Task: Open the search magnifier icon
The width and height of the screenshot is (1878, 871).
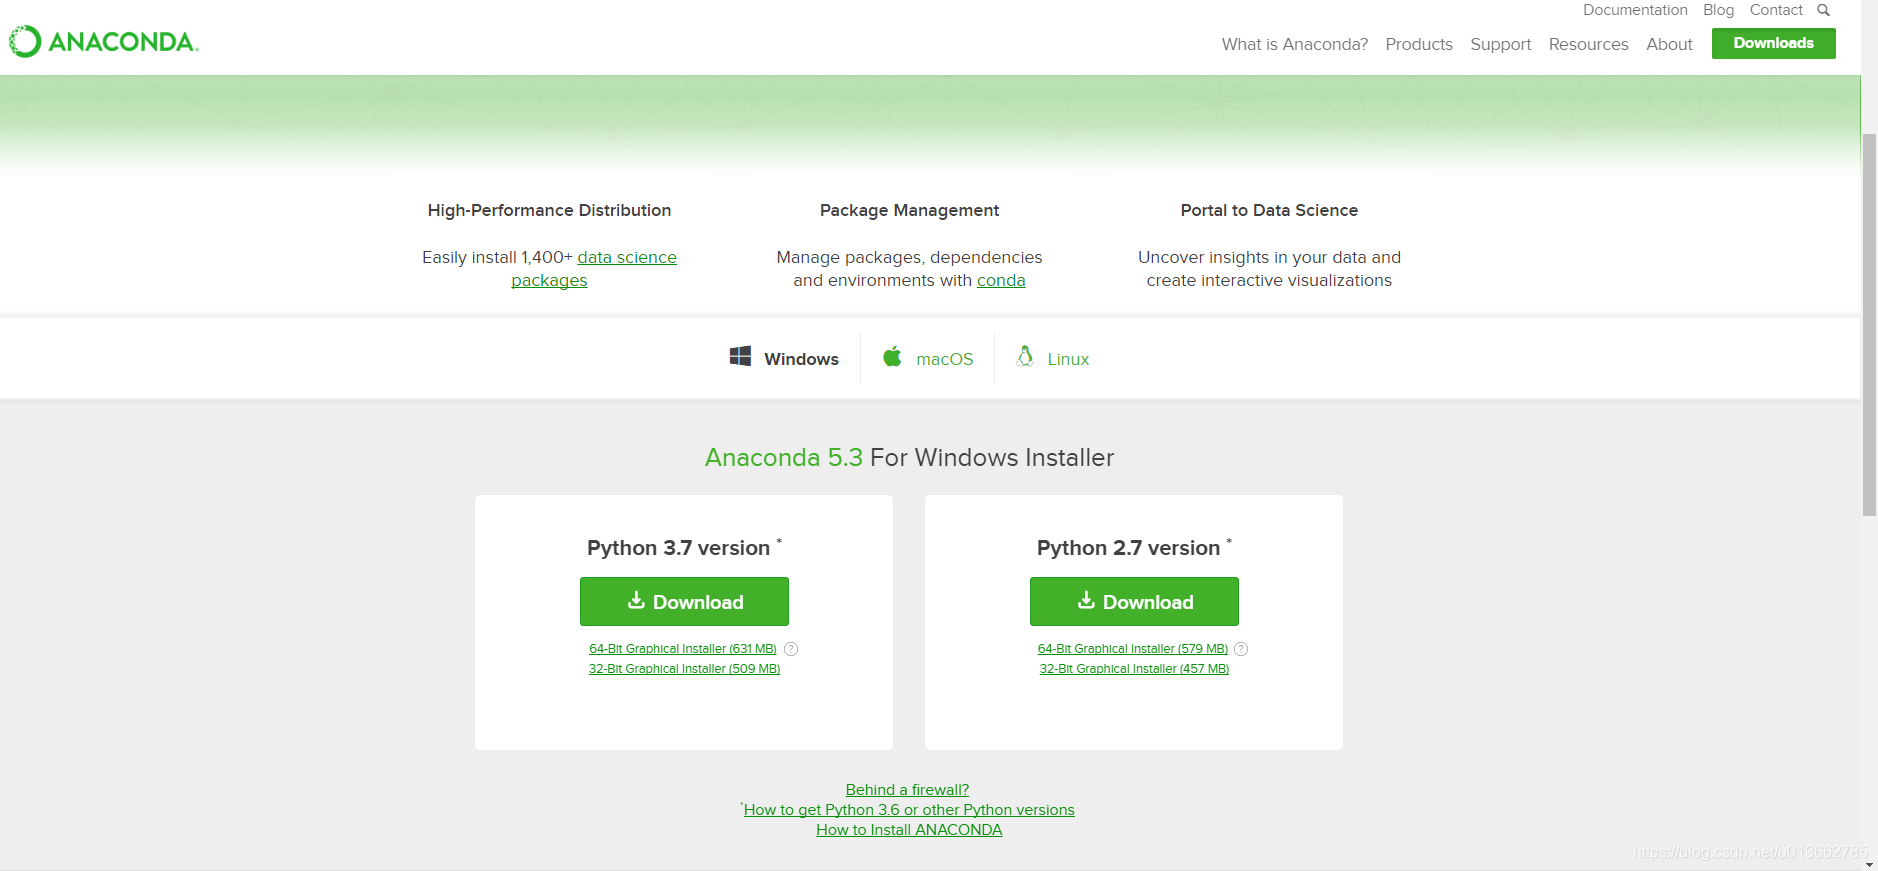Action: (1823, 10)
